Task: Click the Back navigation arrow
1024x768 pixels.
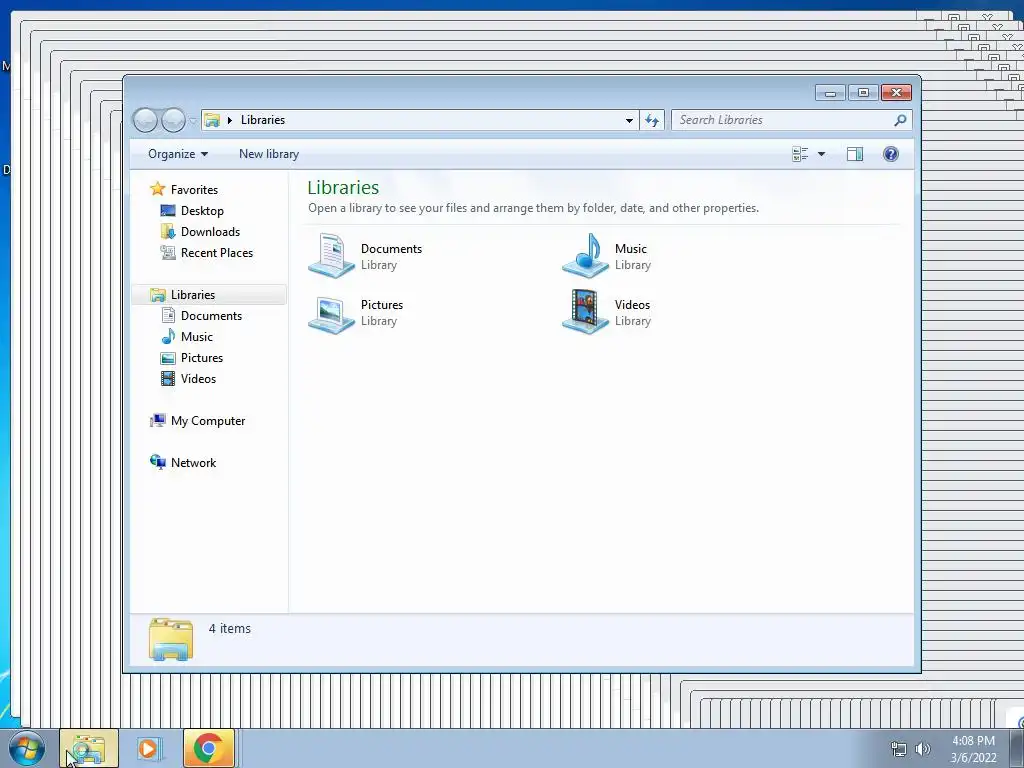Action: pyautogui.click(x=145, y=120)
